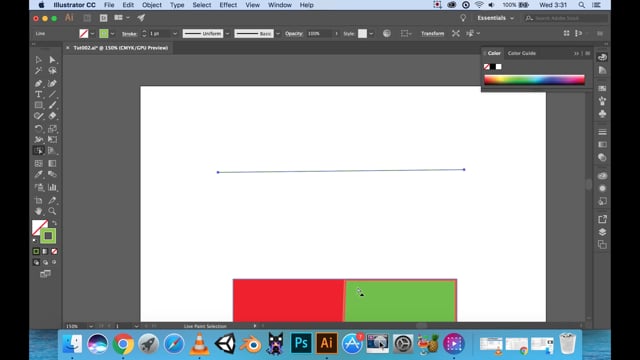
Task: Select the Pen tool
Action: (38, 83)
